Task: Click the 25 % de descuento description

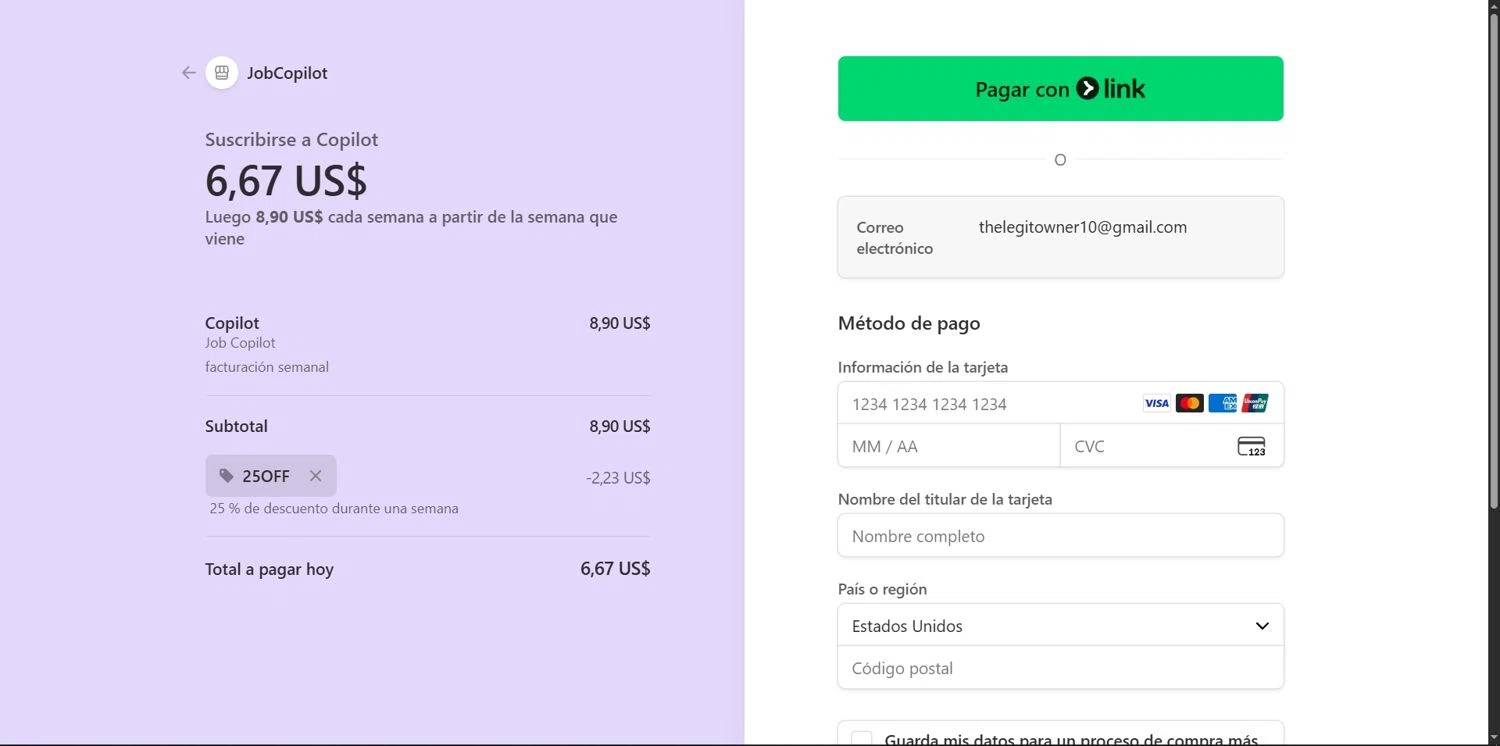Action: tap(334, 508)
